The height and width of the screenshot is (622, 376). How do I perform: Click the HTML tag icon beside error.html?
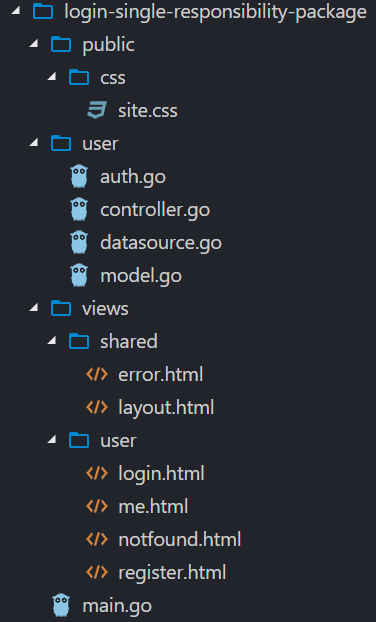coord(97,374)
